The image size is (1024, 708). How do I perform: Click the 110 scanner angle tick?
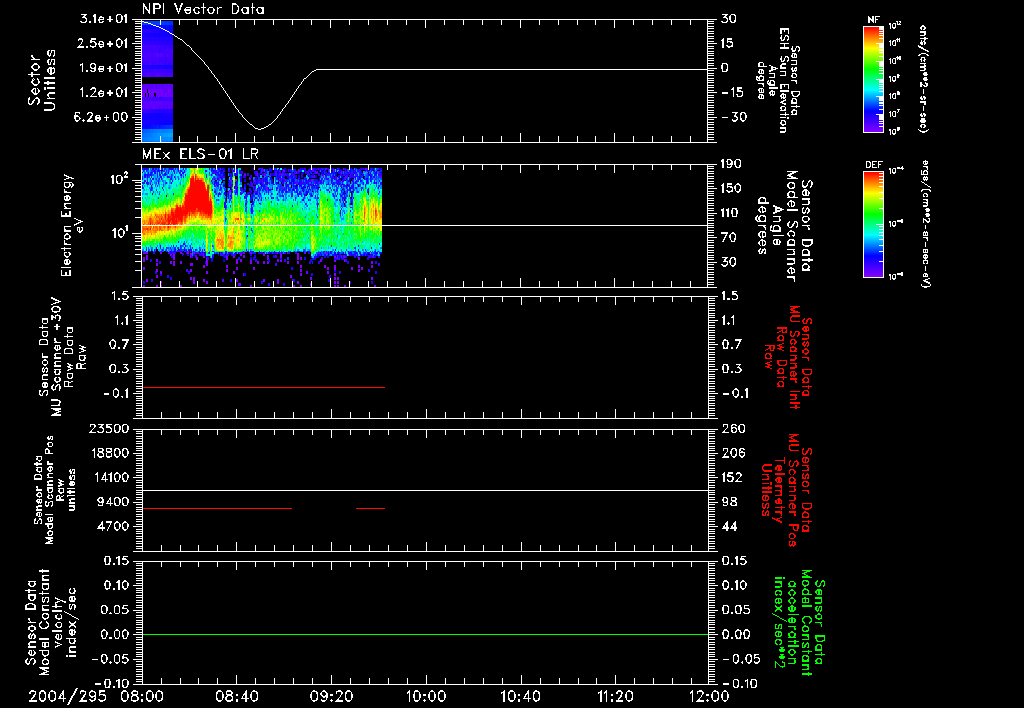pos(731,213)
